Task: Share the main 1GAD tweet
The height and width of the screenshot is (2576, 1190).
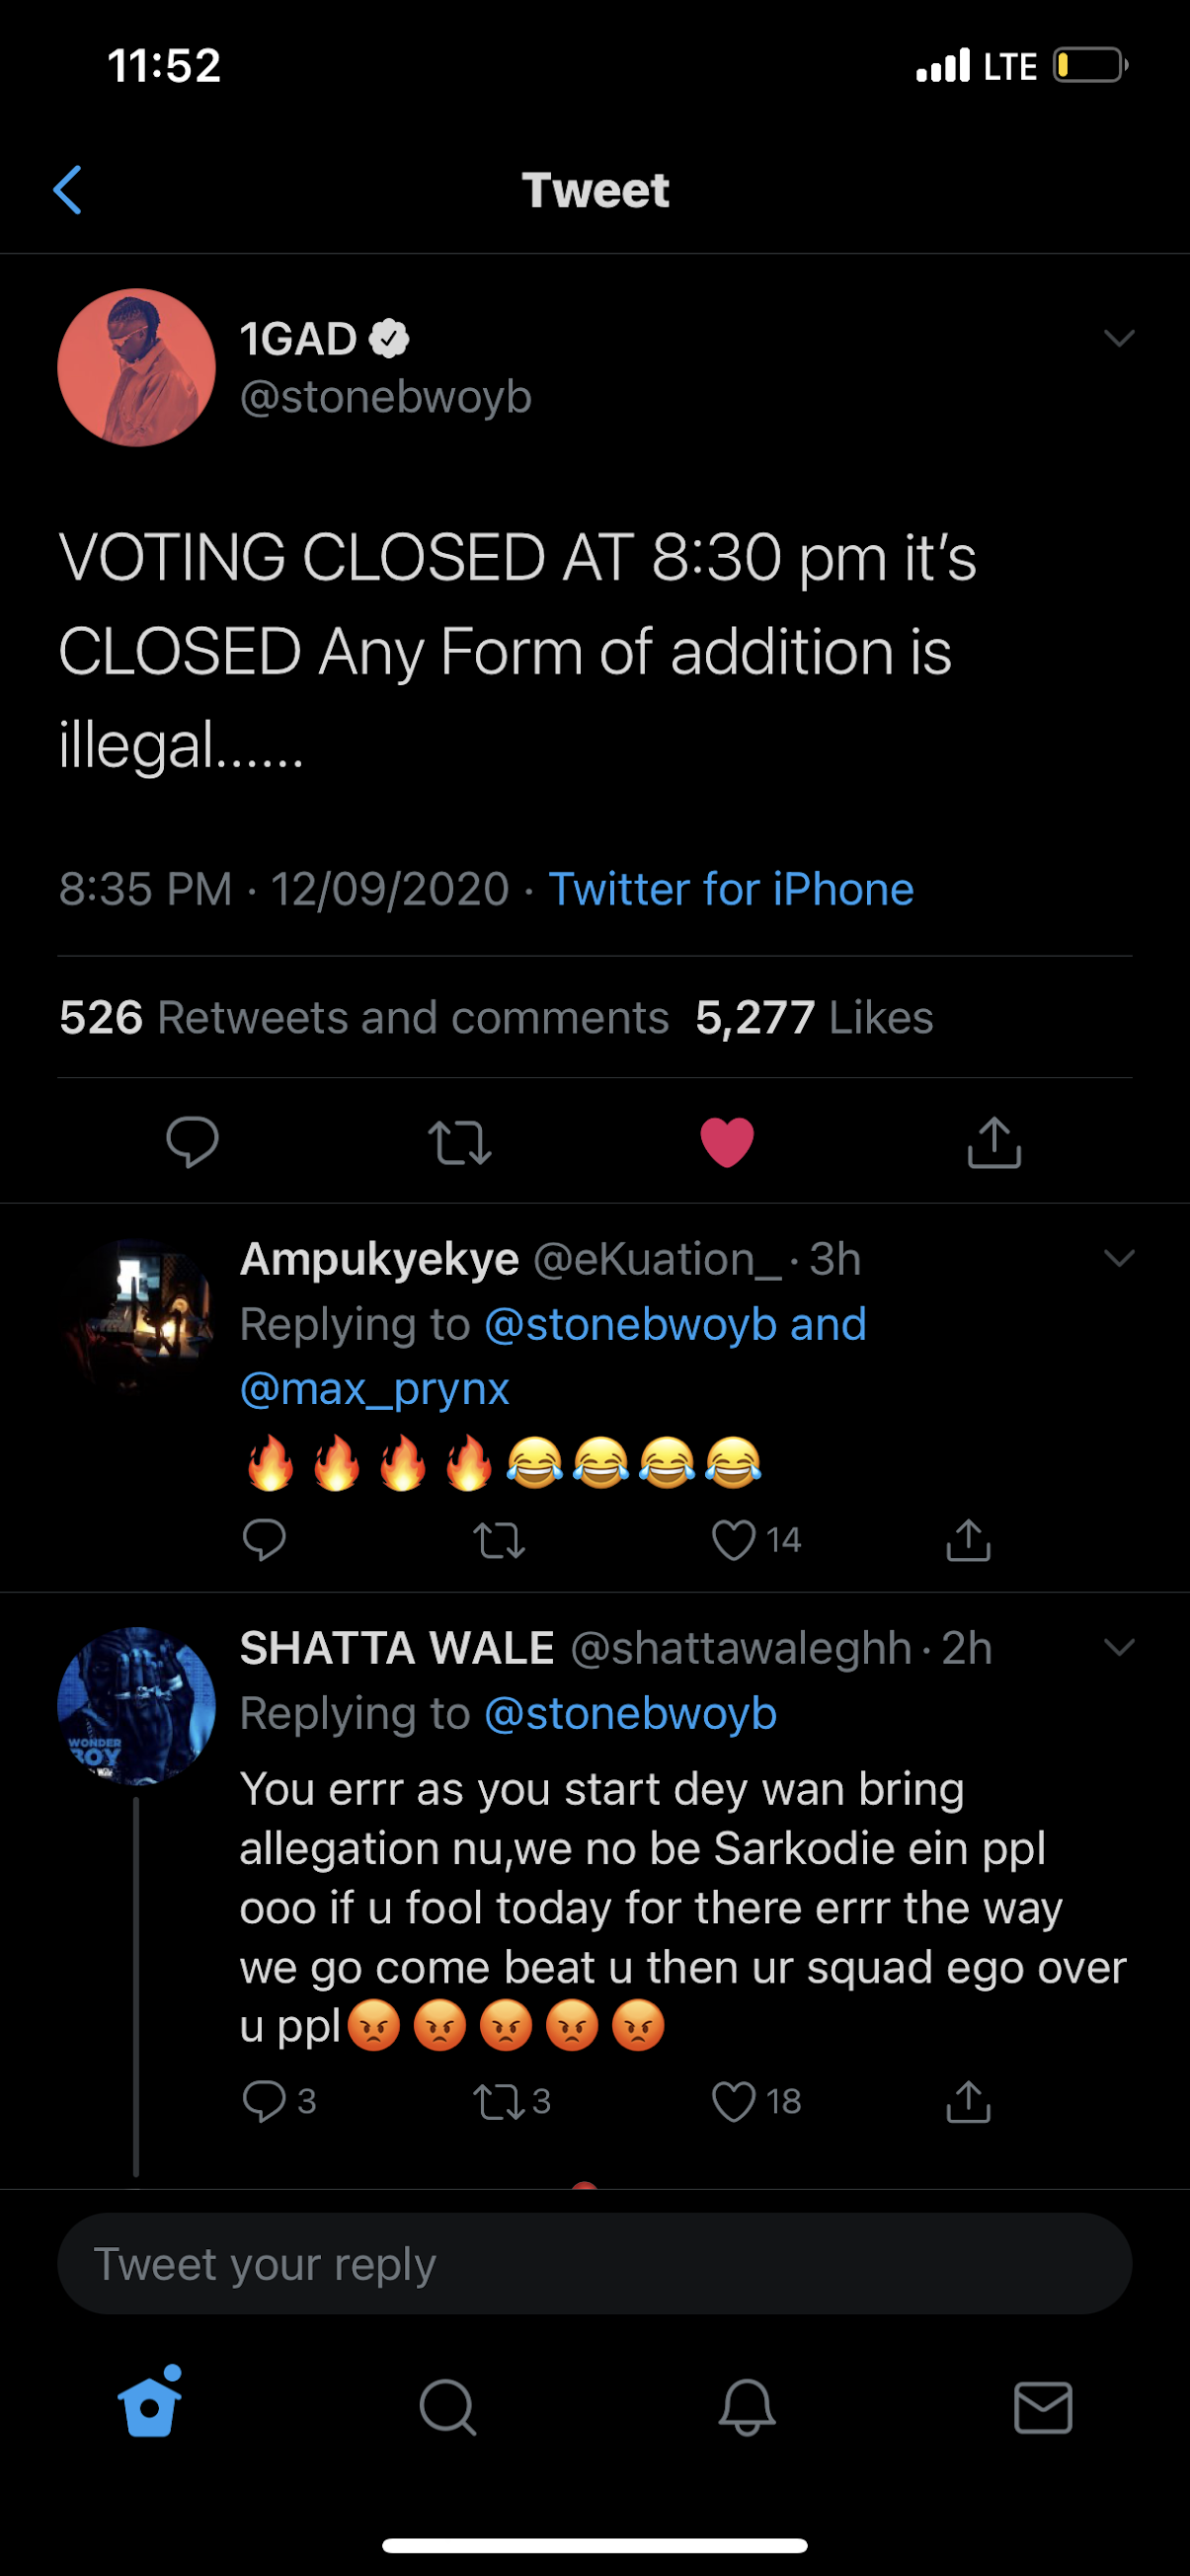Action: [994, 1142]
